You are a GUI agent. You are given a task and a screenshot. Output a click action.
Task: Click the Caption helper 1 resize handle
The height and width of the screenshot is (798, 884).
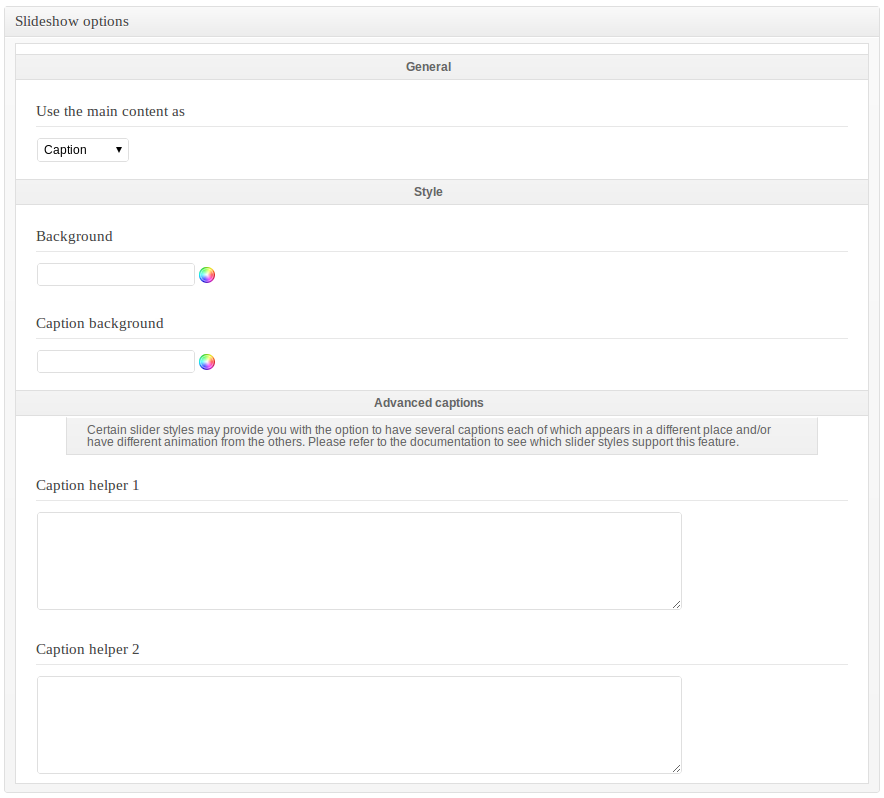[x=676, y=604]
